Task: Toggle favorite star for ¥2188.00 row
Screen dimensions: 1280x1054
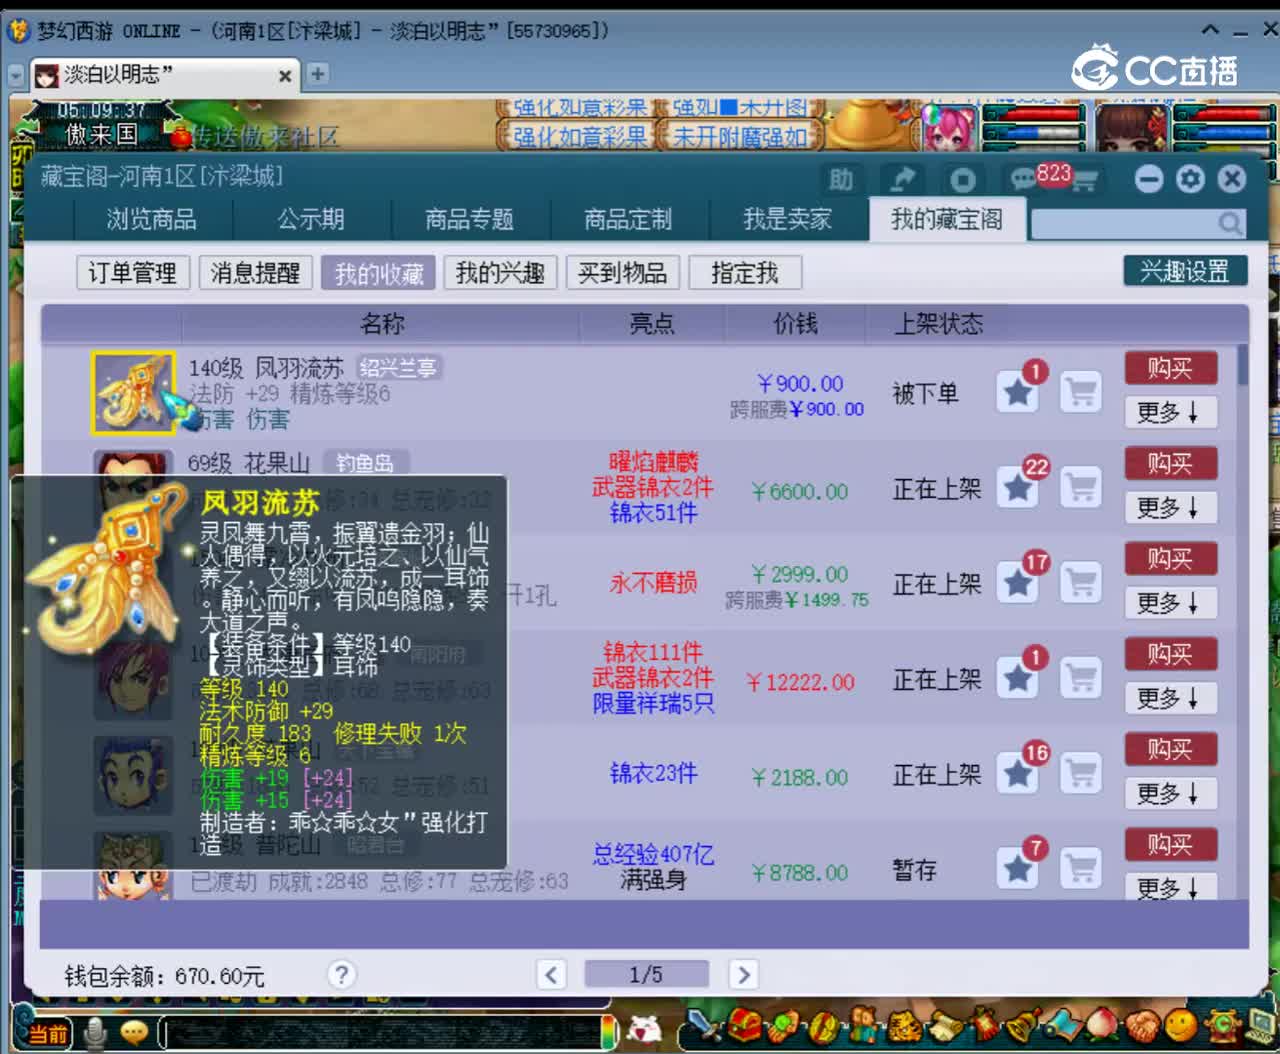Action: 1018,773
